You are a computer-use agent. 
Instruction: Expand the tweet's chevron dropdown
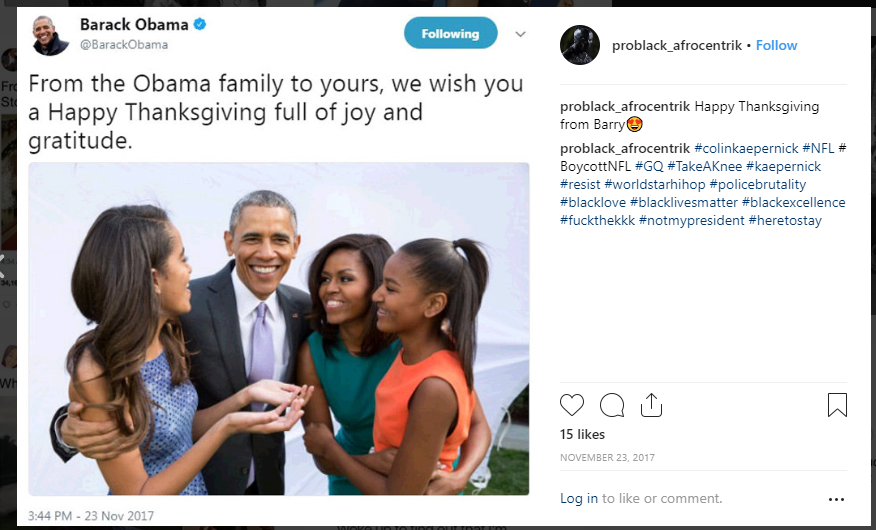(x=520, y=34)
